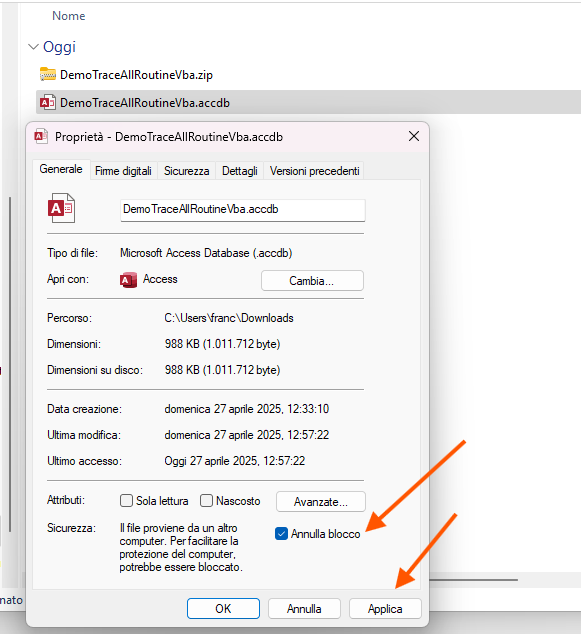The width and height of the screenshot is (581, 634).
Task: Click the filename text field
Action: [x=243, y=210]
